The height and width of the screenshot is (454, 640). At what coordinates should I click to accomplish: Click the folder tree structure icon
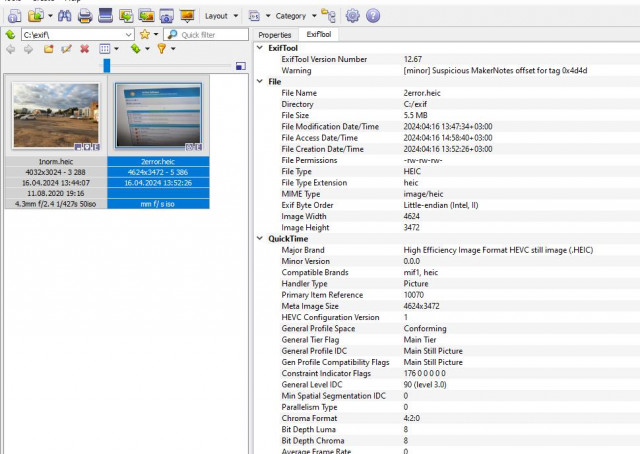point(328,16)
